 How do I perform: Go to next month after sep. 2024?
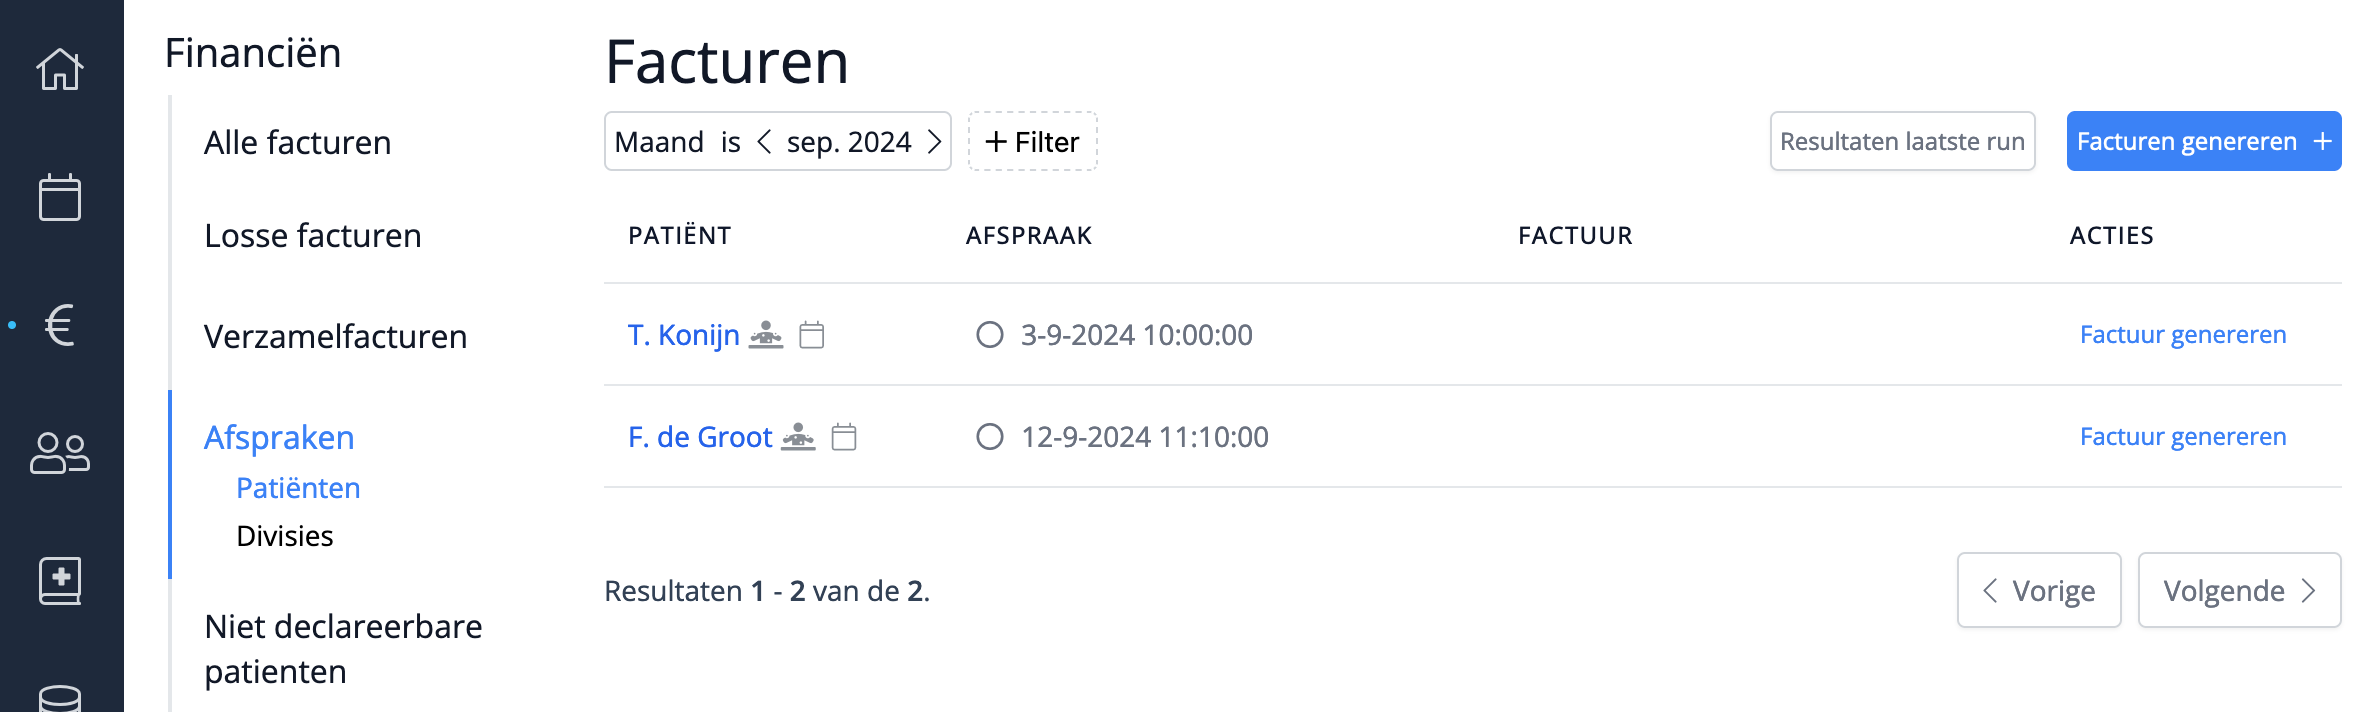click(934, 142)
